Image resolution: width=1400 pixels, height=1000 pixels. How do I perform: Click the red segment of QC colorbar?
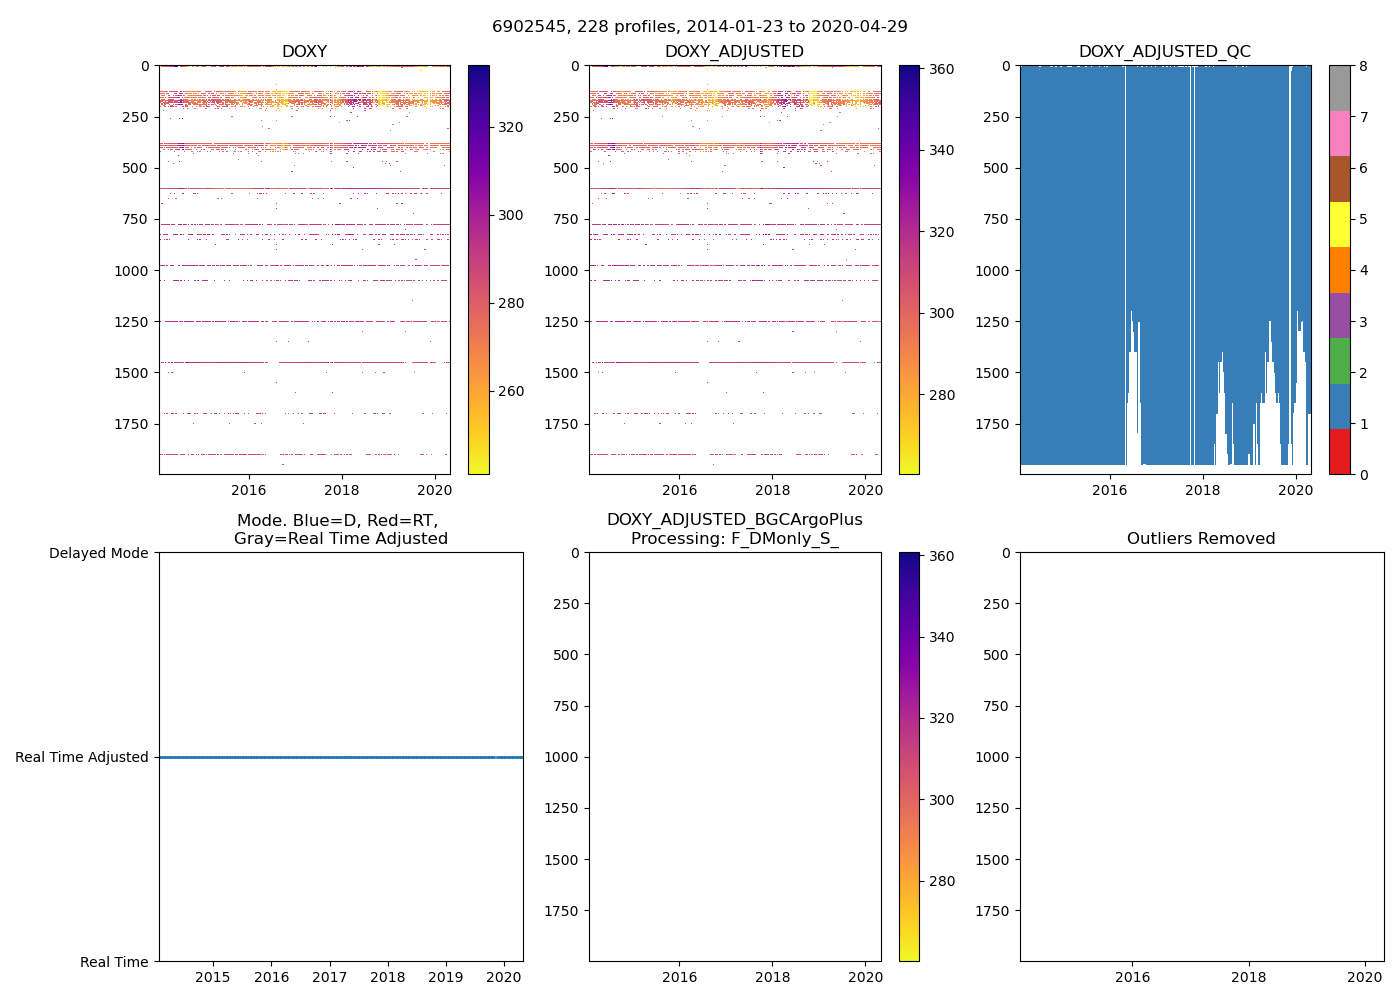pyautogui.click(x=1339, y=451)
